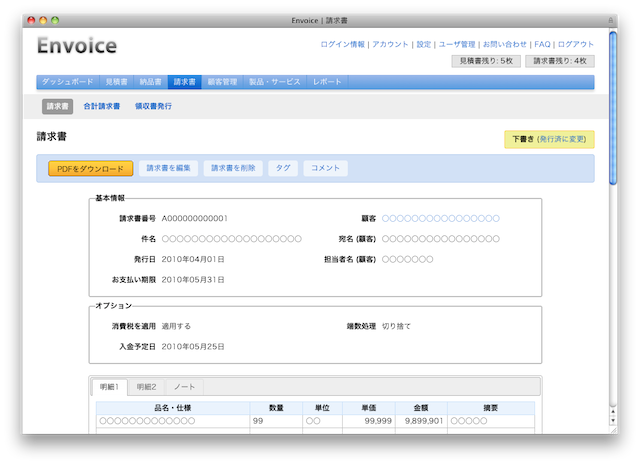The image size is (640, 465).
Task: Open the タグ button
Action: click(x=283, y=168)
